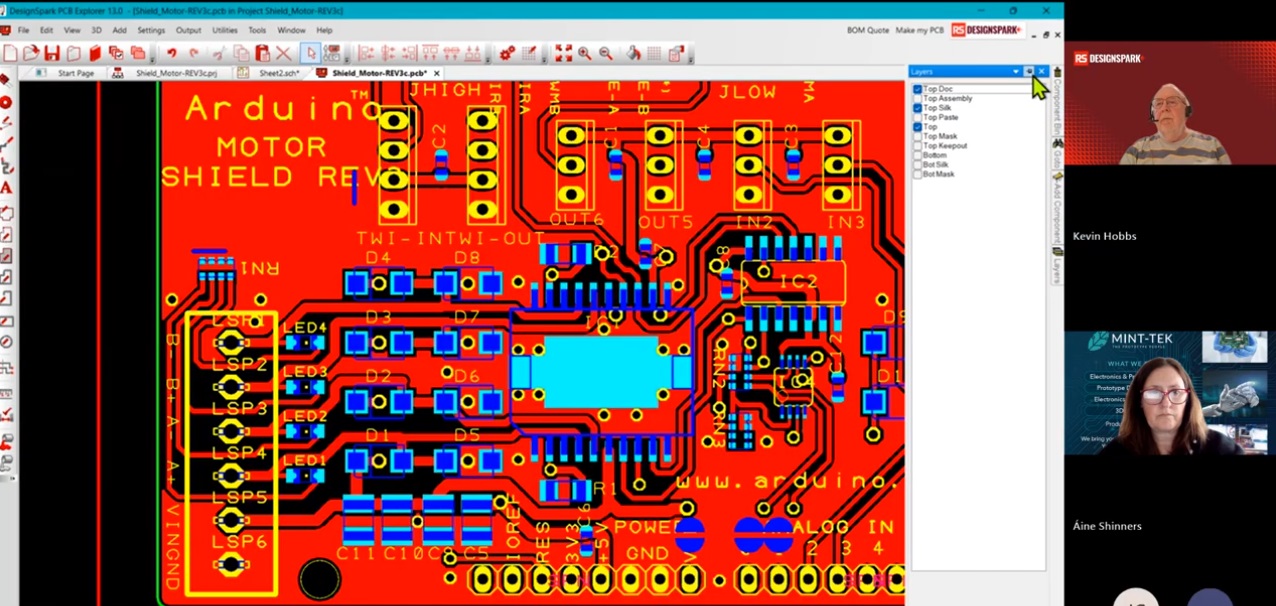Image resolution: width=1276 pixels, height=606 pixels.
Task: Click the Undo arrow in toolbar
Action: click(172, 53)
